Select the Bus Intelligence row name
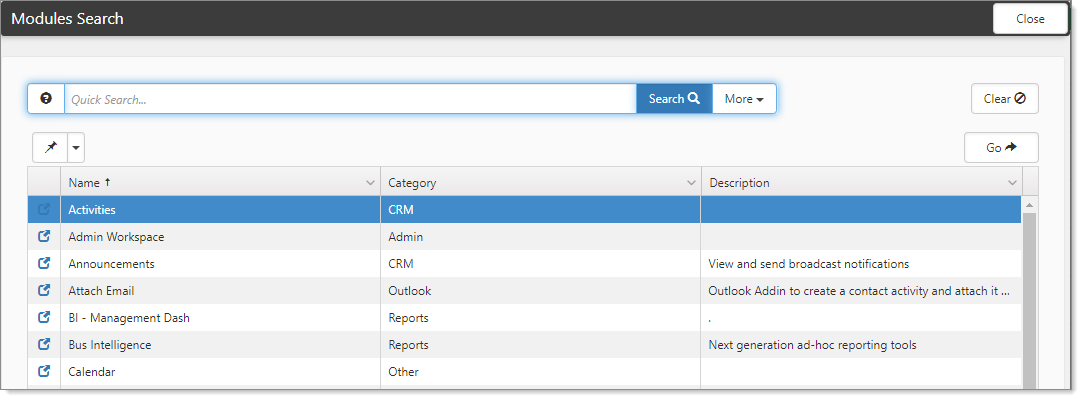The height and width of the screenshot is (400, 1082). (x=110, y=344)
